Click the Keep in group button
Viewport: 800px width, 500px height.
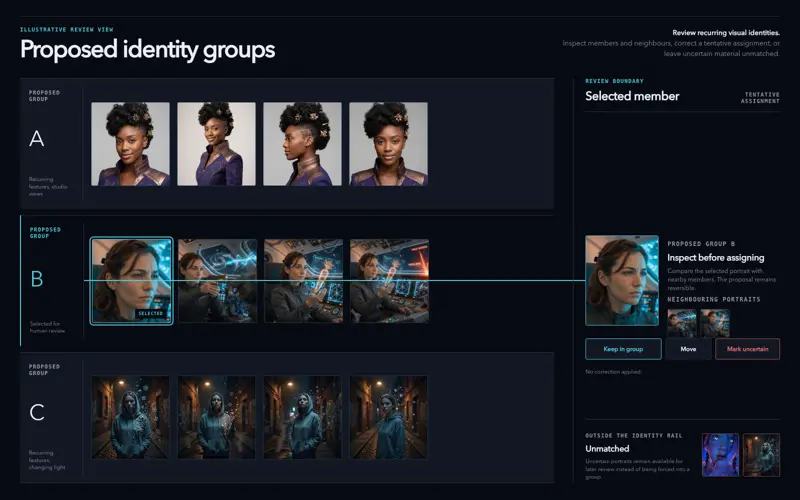[623, 349]
